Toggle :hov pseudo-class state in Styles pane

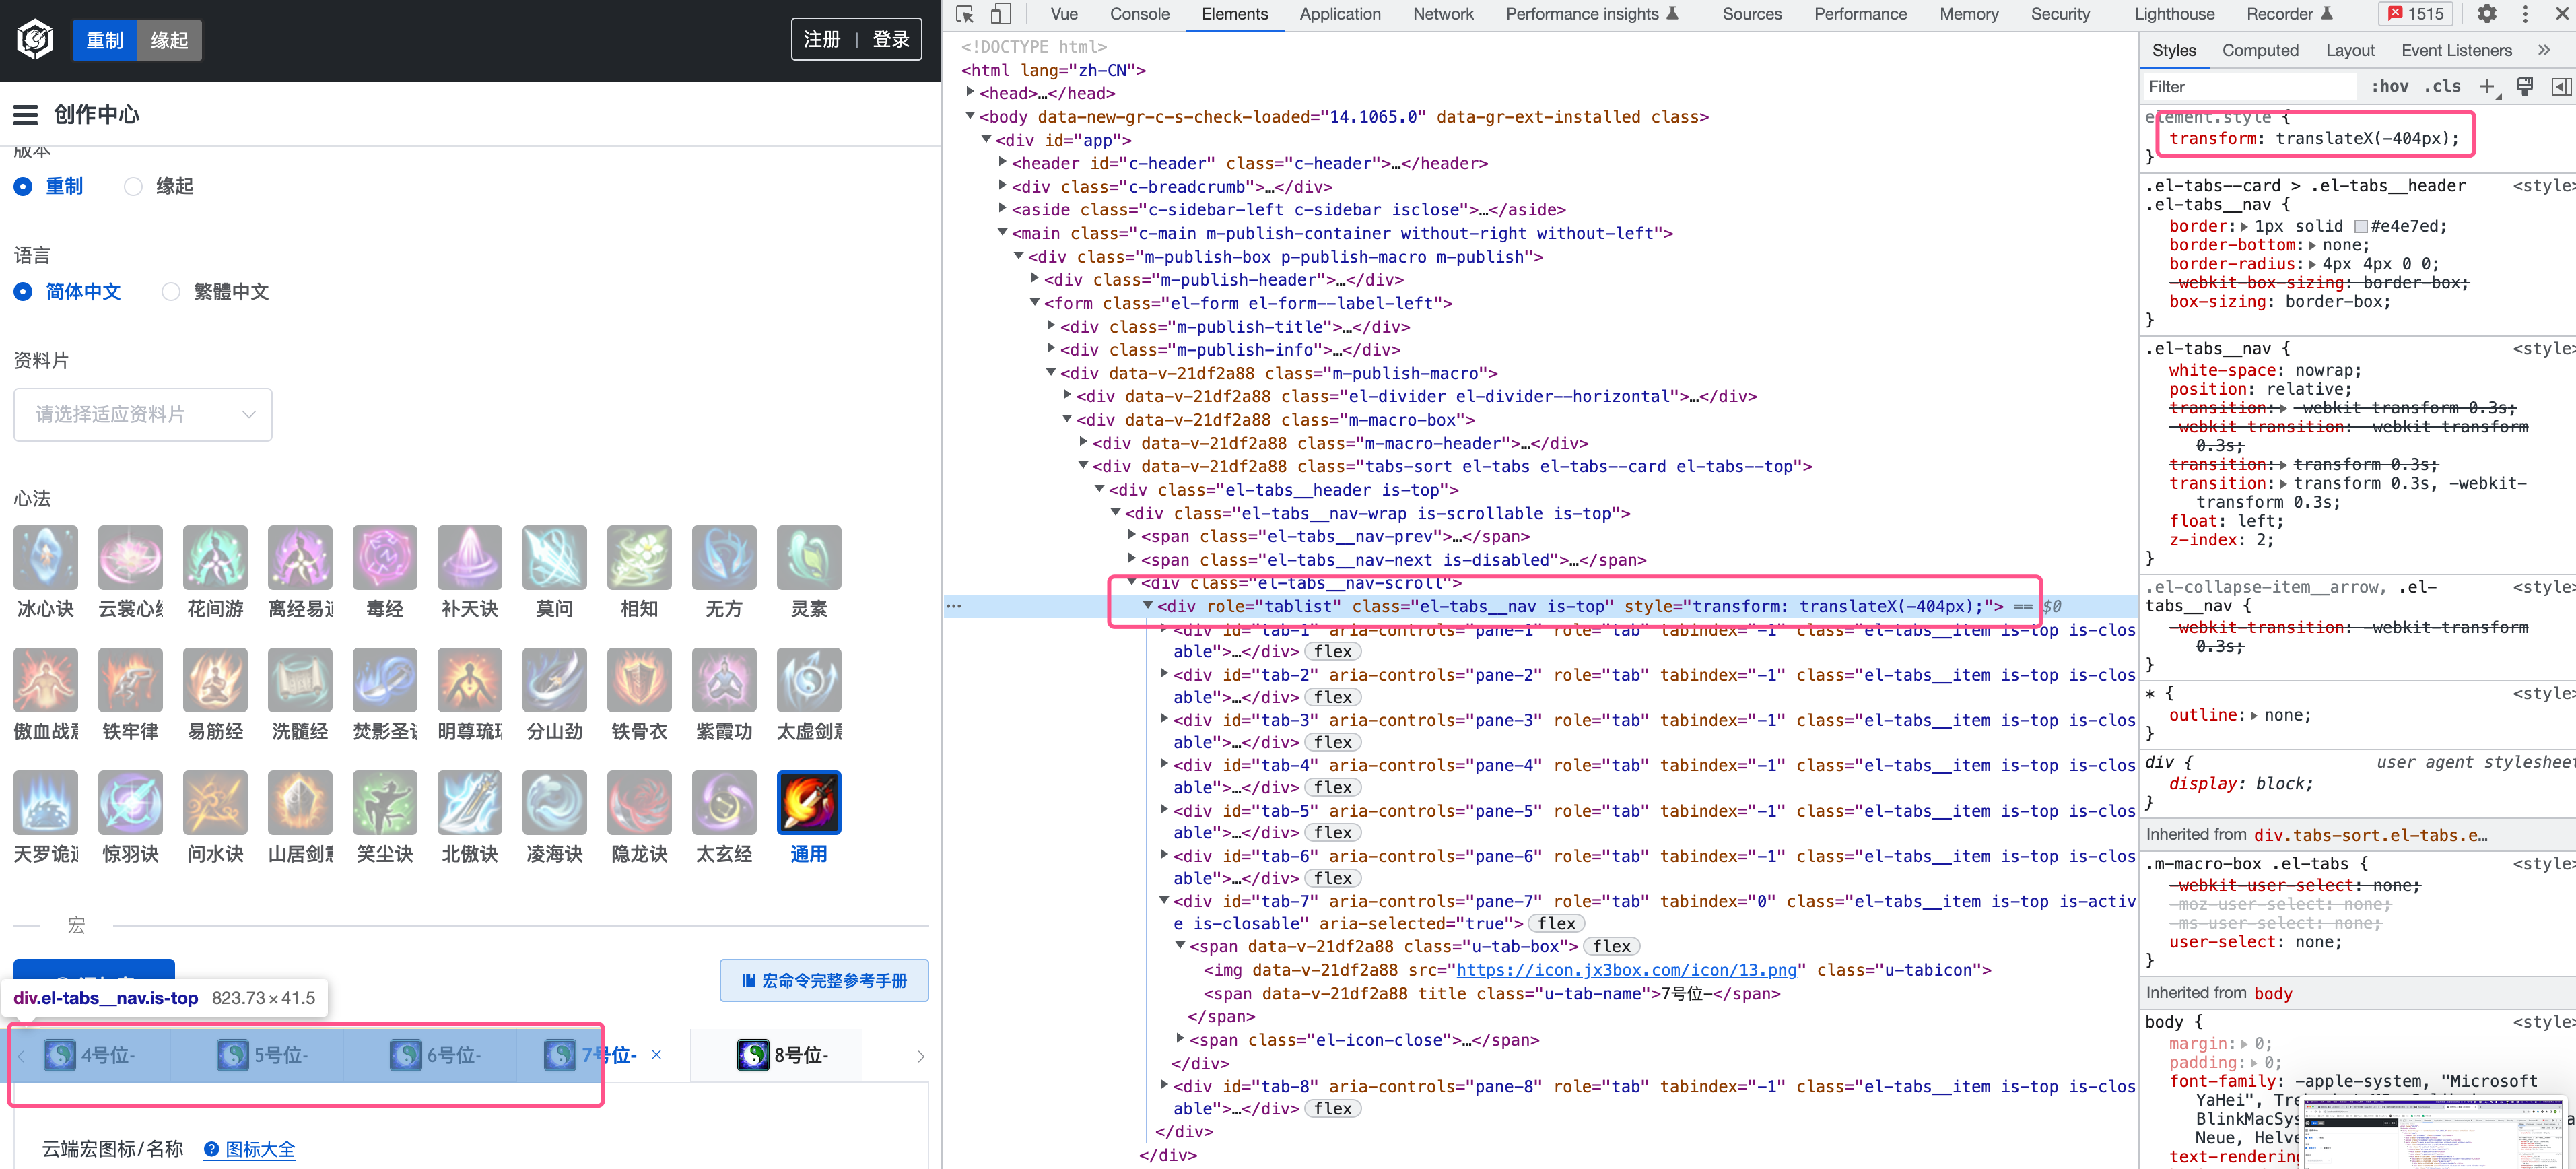(2390, 86)
